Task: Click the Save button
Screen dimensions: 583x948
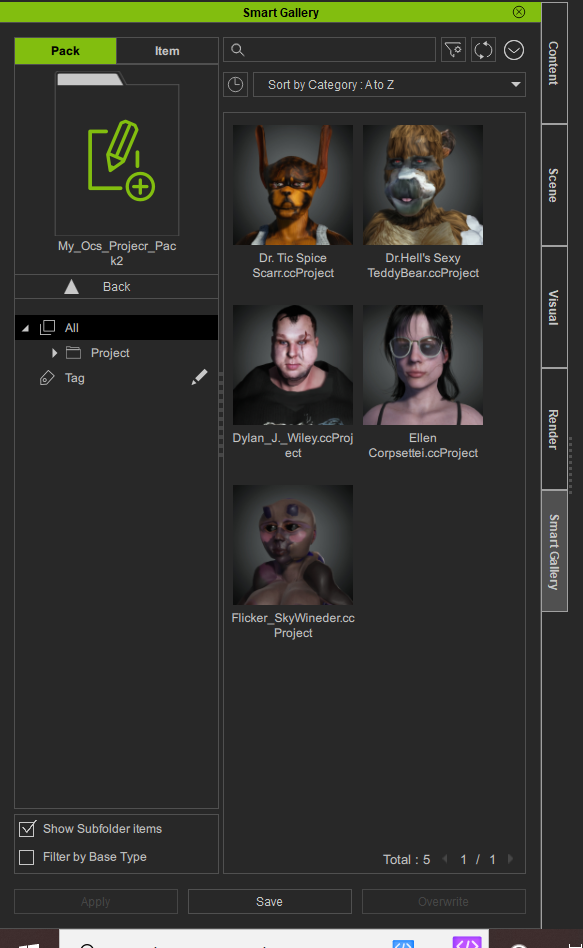Action: [270, 901]
